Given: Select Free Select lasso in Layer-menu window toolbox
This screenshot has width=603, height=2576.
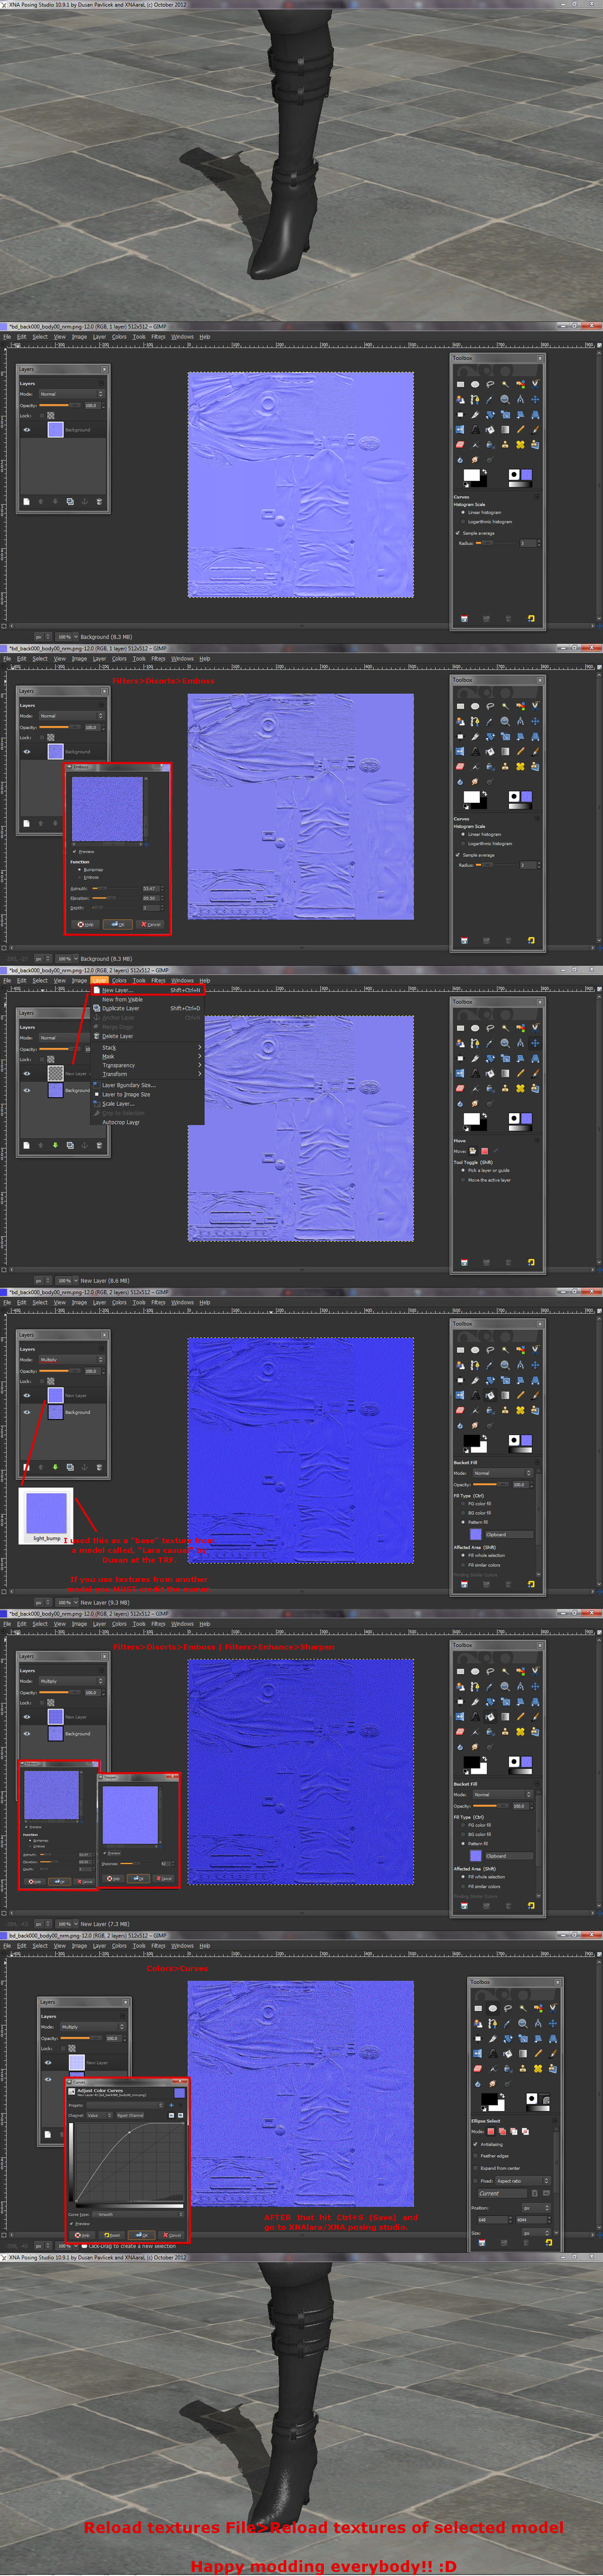Looking at the screenshot, I should pos(491,1028).
